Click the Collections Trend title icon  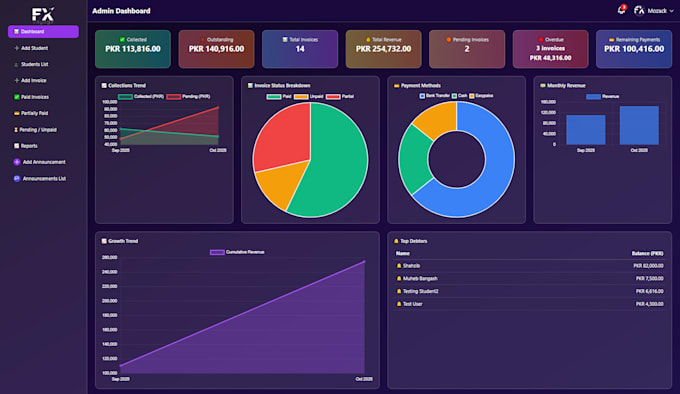pos(104,86)
